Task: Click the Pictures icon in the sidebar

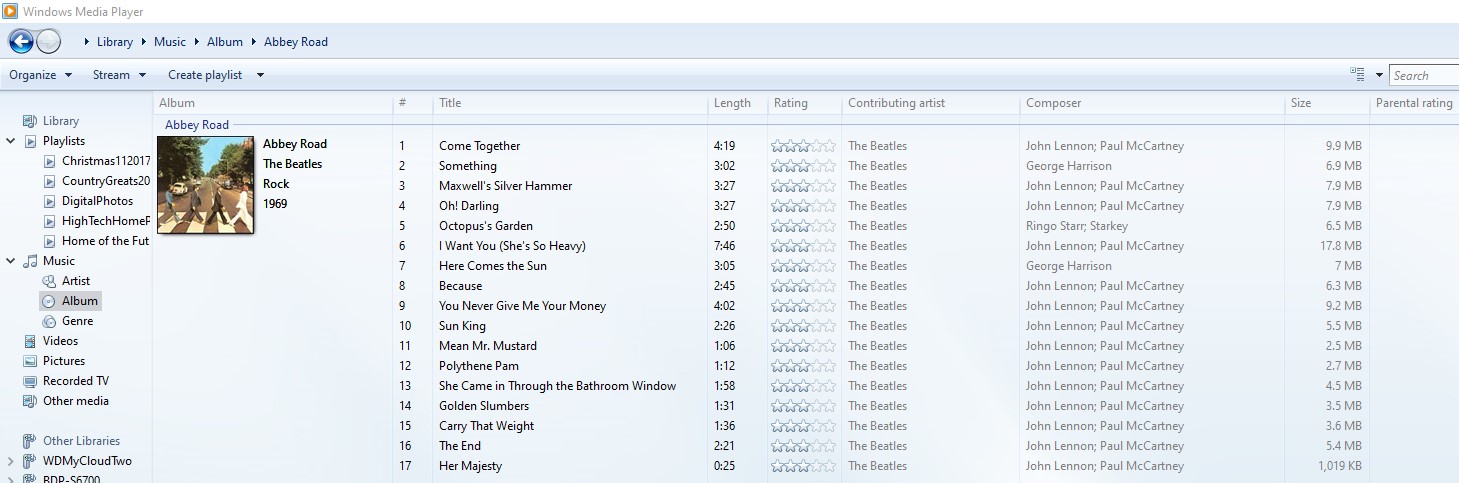Action: pos(30,361)
